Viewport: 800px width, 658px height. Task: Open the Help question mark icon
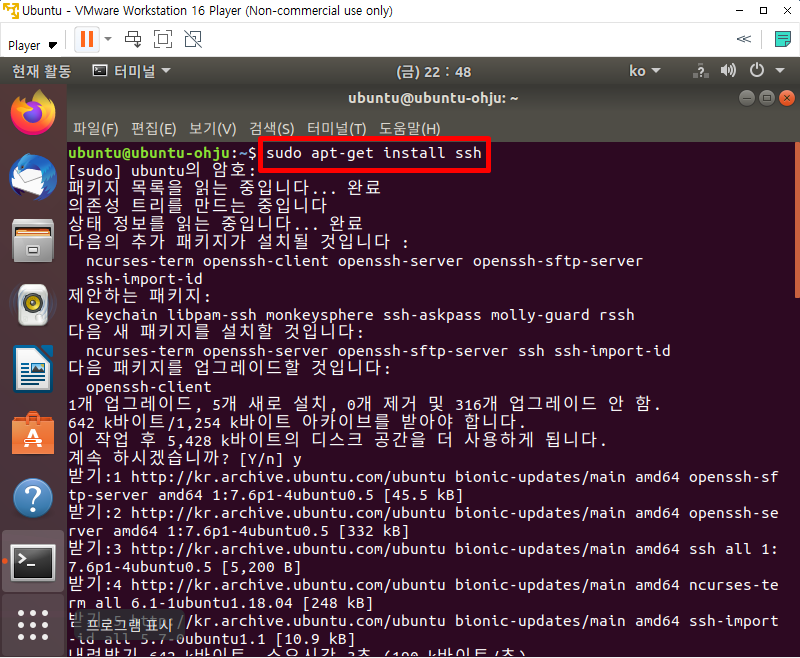click(33, 497)
